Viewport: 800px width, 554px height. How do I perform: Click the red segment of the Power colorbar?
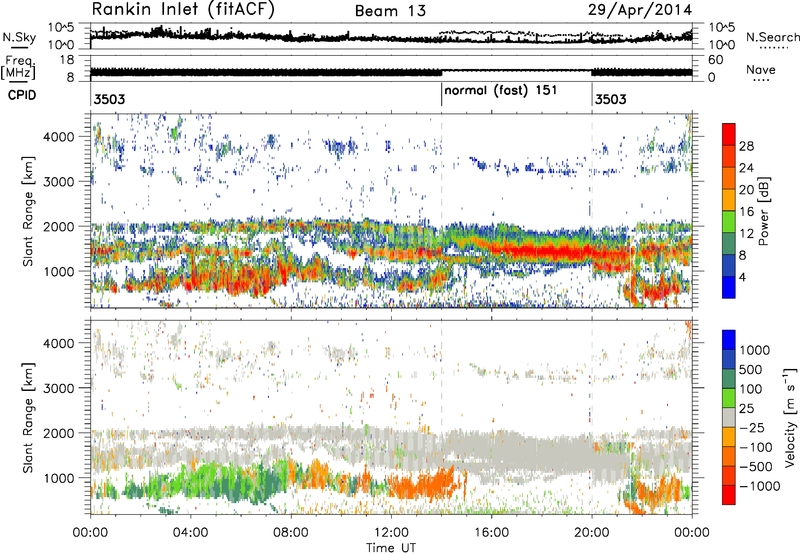pyautogui.click(x=729, y=134)
